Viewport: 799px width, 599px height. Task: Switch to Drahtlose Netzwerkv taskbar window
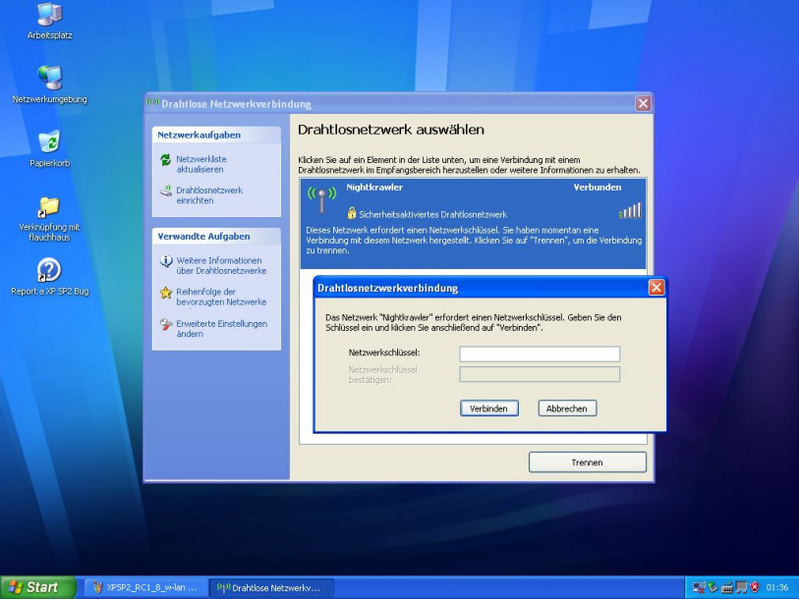click(272, 587)
